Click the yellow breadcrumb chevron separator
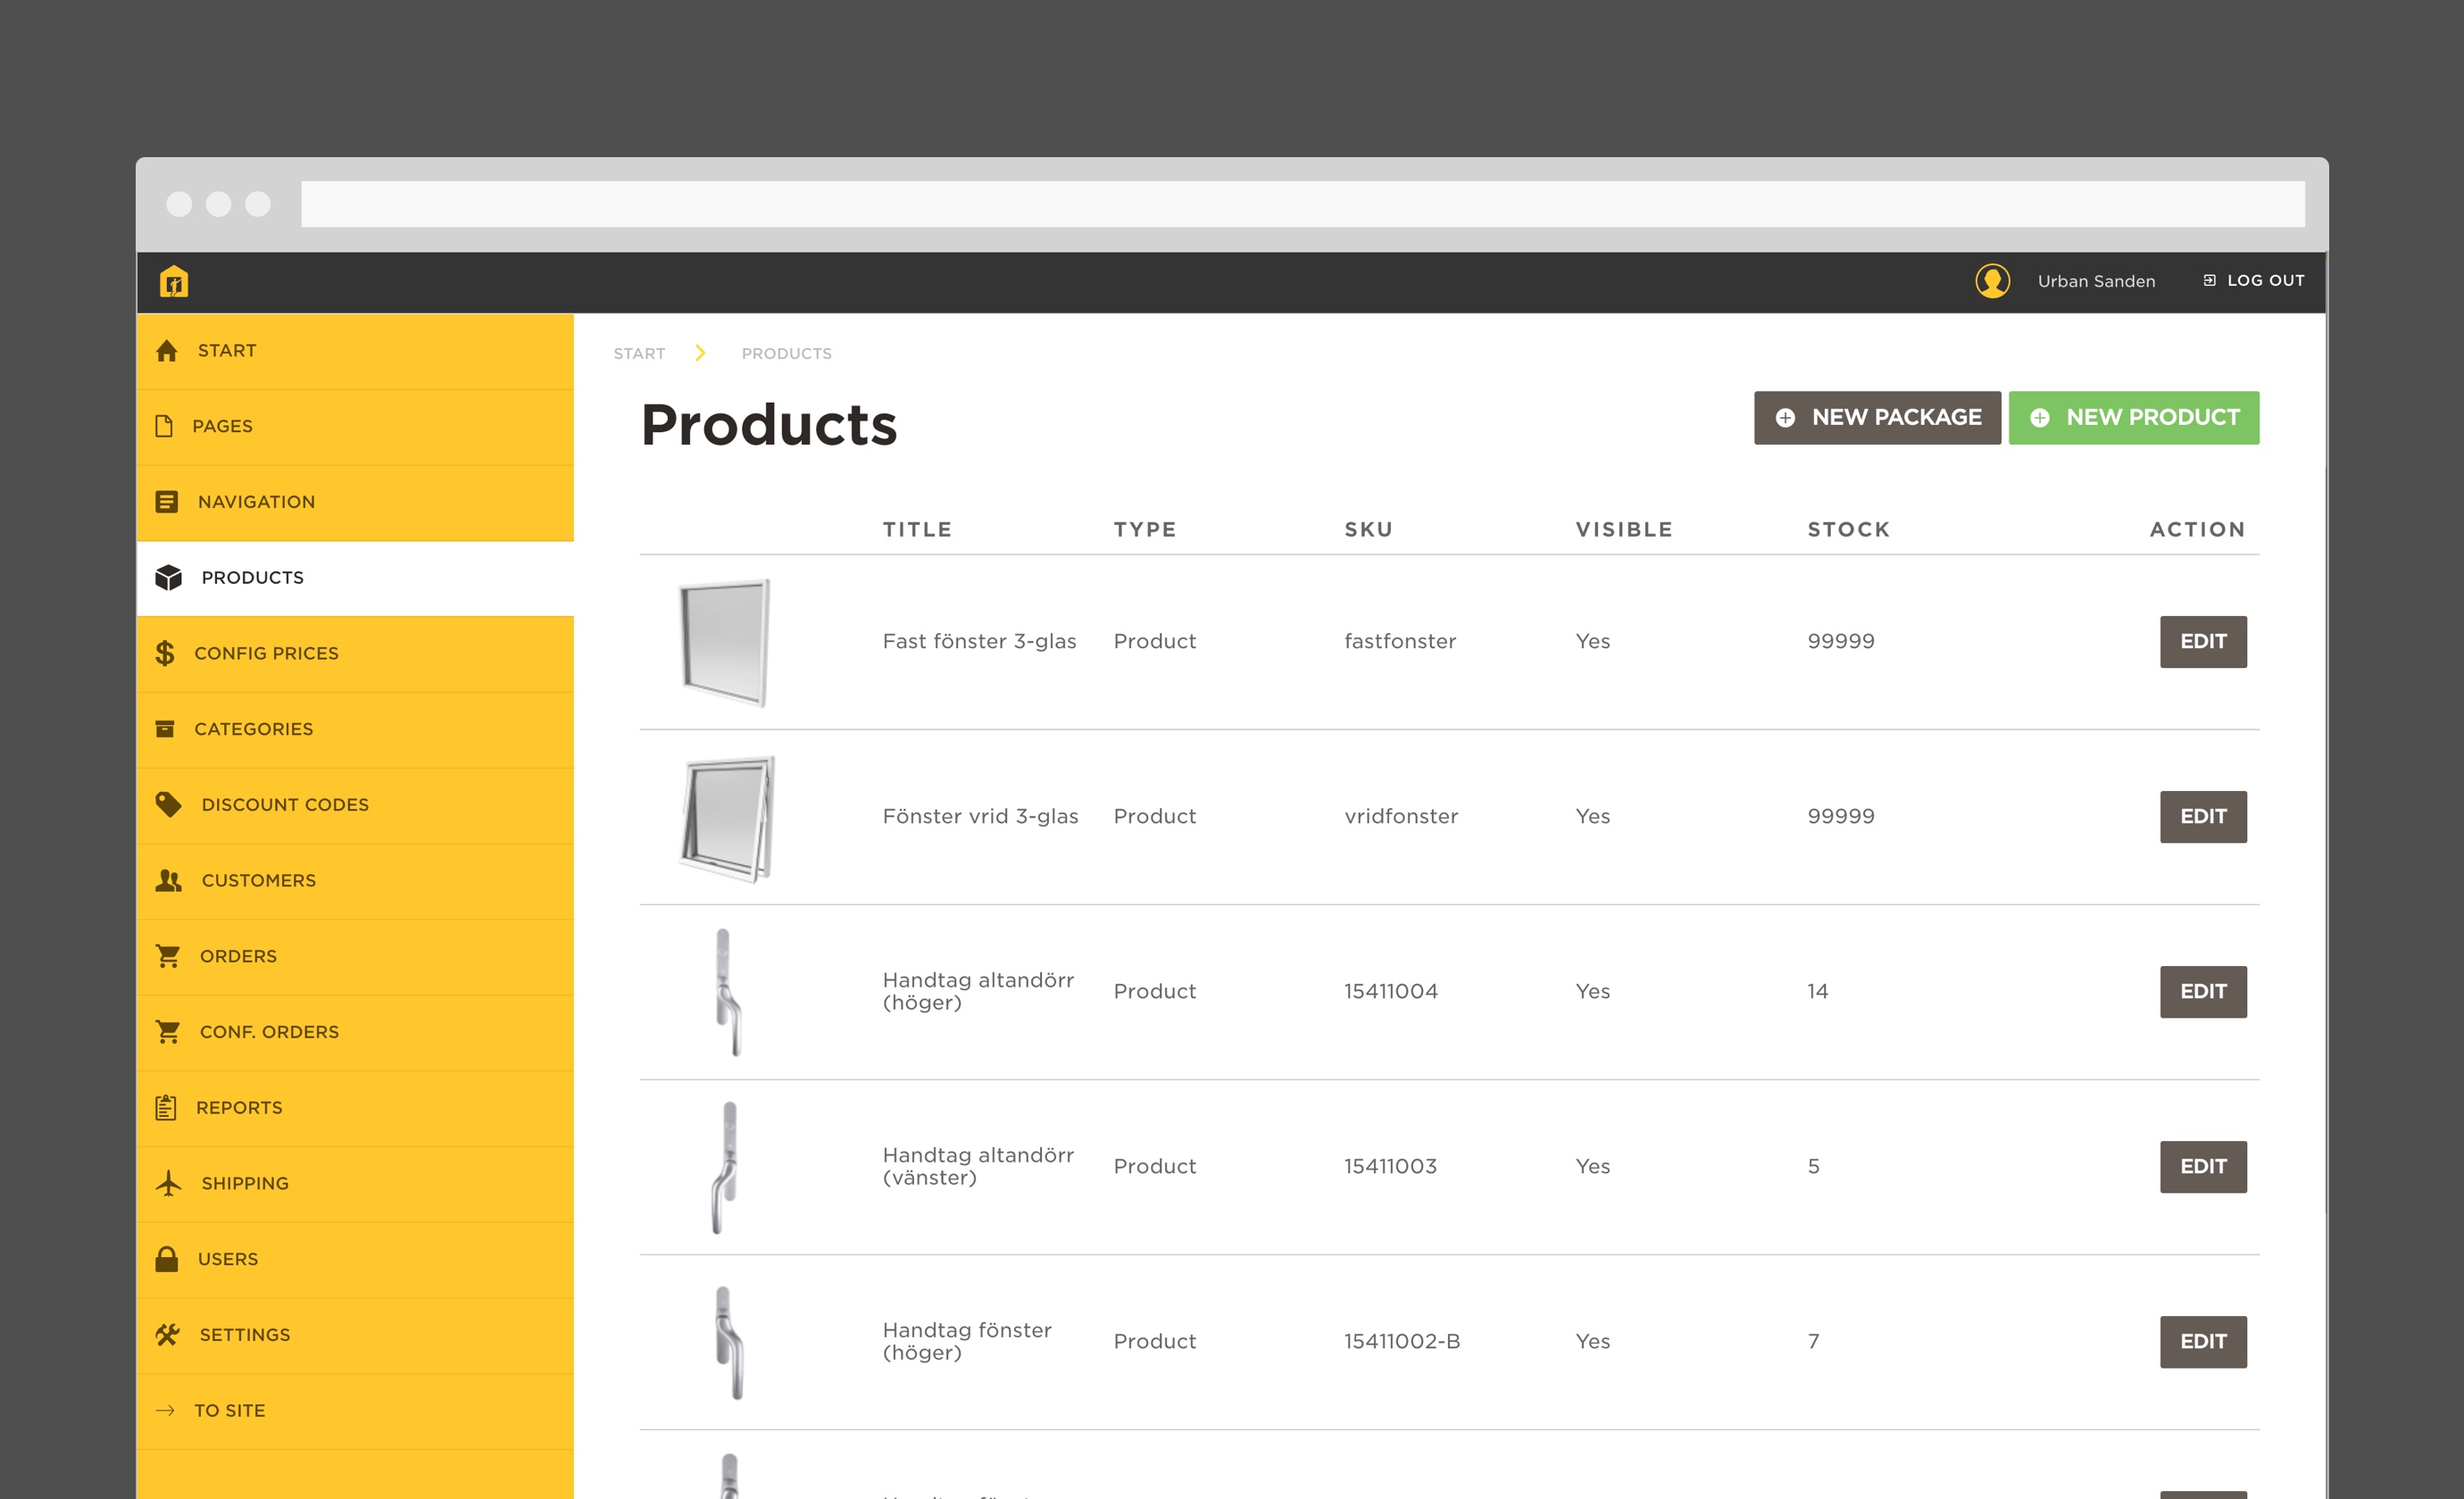2464x1499 pixels. tap(700, 353)
